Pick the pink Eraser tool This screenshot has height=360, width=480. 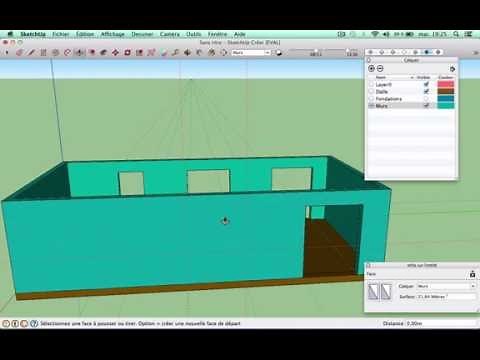(19, 52)
